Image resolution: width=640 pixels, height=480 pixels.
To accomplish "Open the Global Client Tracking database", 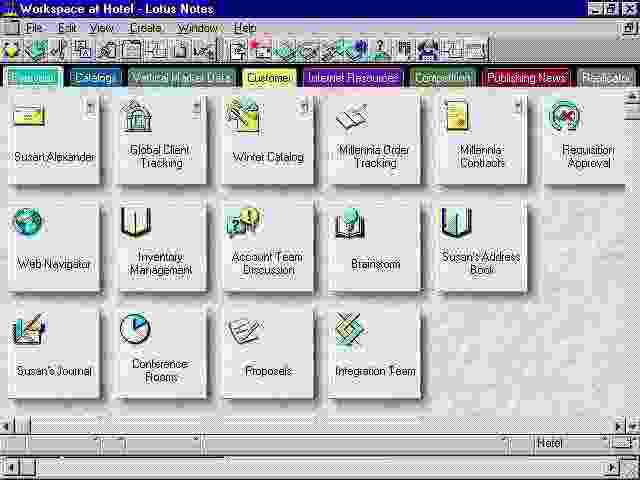I will [162, 140].
